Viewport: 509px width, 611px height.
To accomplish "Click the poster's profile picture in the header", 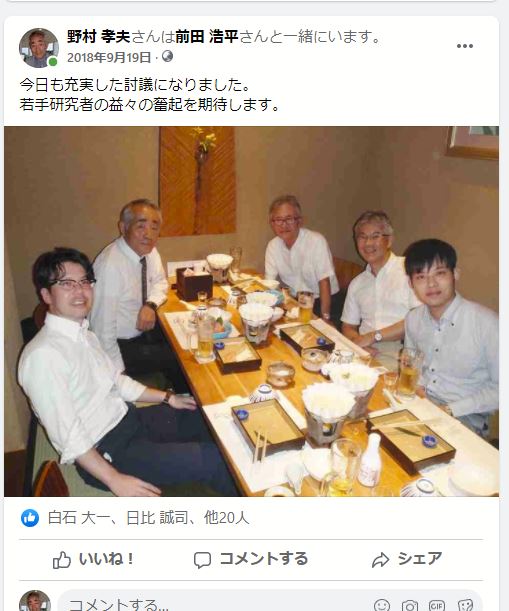I will pos(39,48).
